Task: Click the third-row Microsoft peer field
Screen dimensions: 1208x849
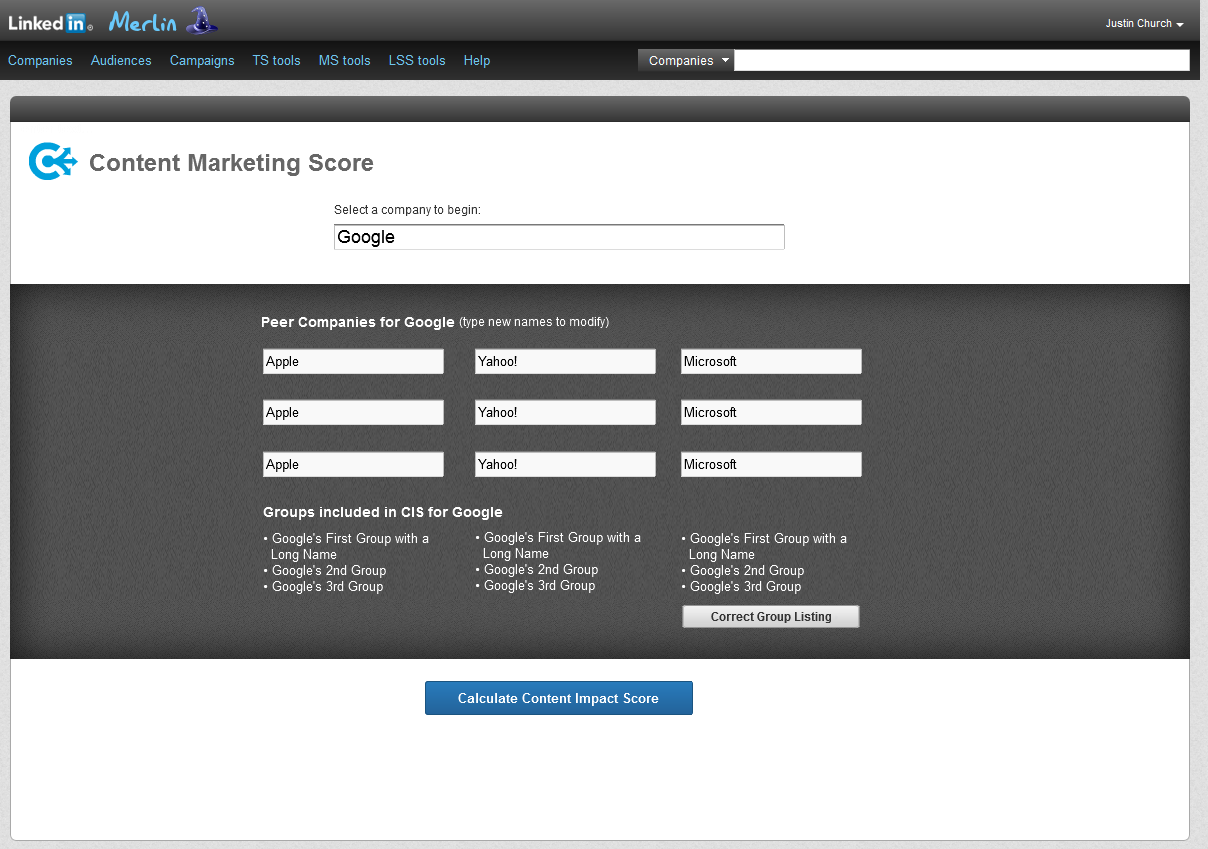Action: pos(771,465)
